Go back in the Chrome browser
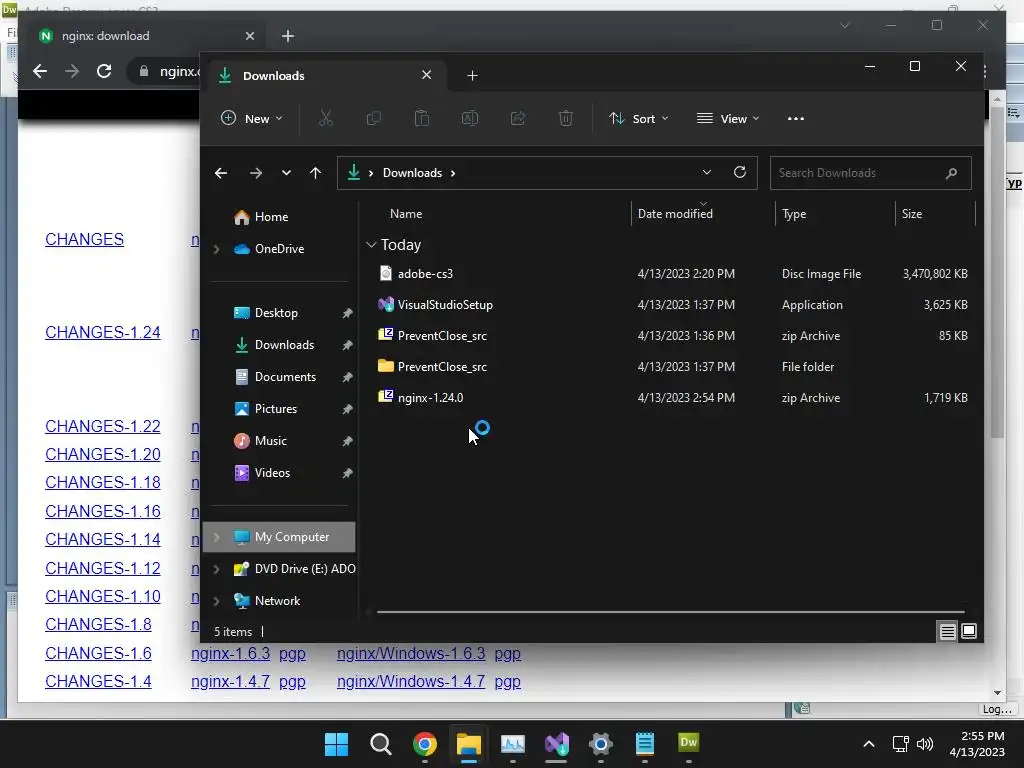 [40, 71]
